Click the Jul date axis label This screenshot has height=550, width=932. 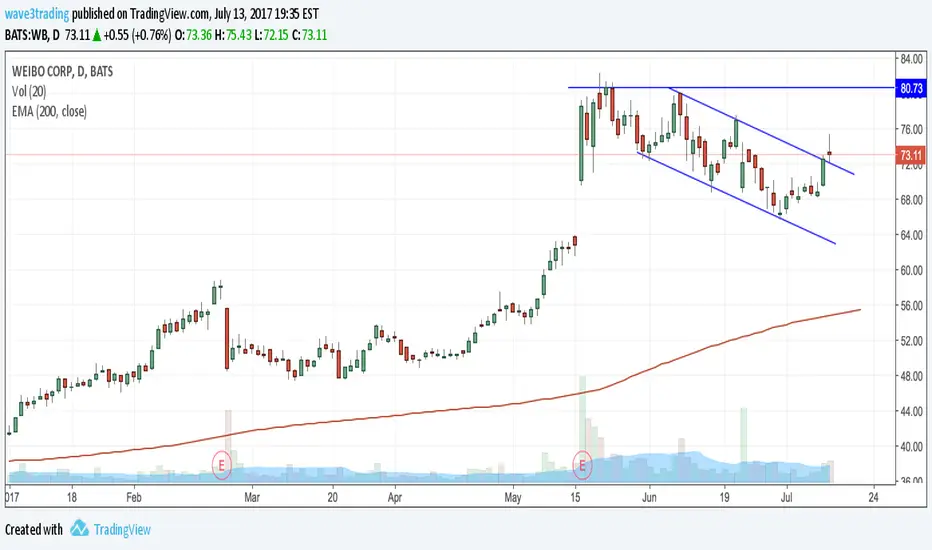point(786,497)
